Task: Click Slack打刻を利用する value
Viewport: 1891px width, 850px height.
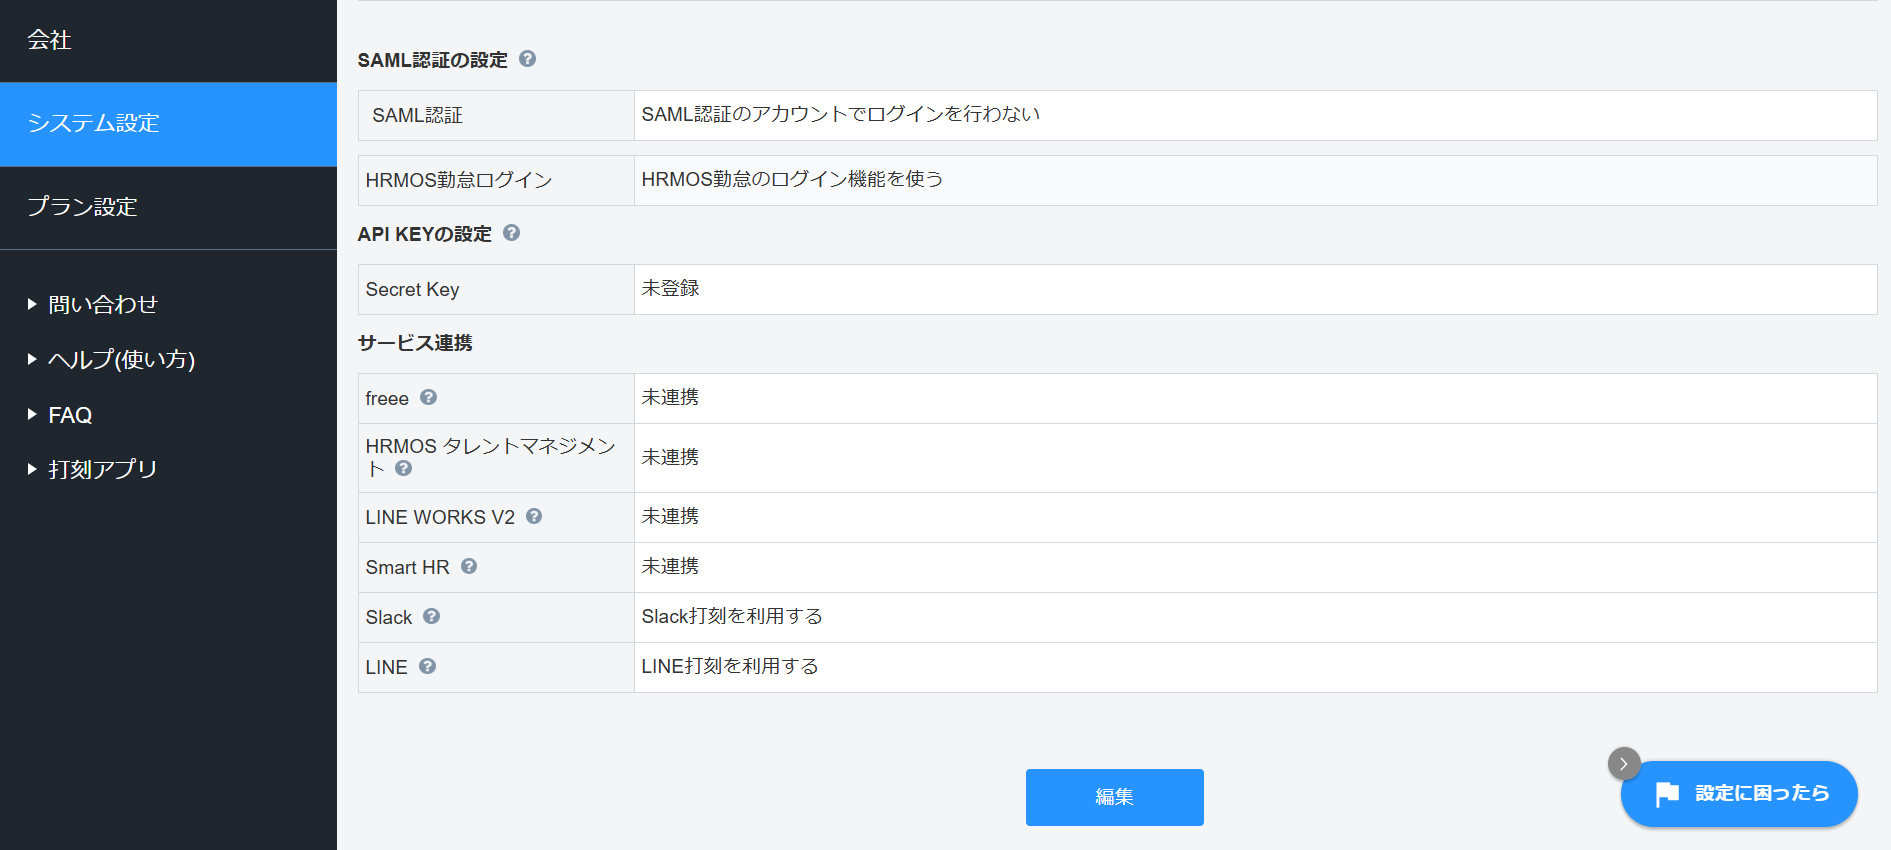Action: point(732,616)
